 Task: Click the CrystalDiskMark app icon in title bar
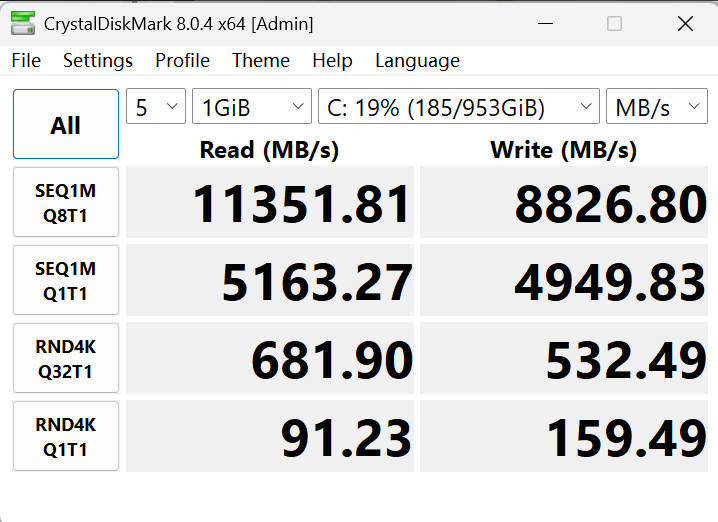point(21,23)
